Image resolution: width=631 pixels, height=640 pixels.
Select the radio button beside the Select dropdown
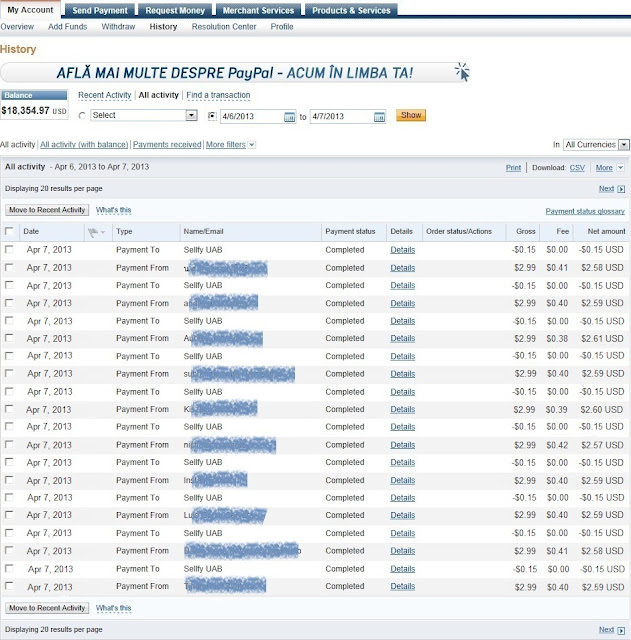(82, 116)
